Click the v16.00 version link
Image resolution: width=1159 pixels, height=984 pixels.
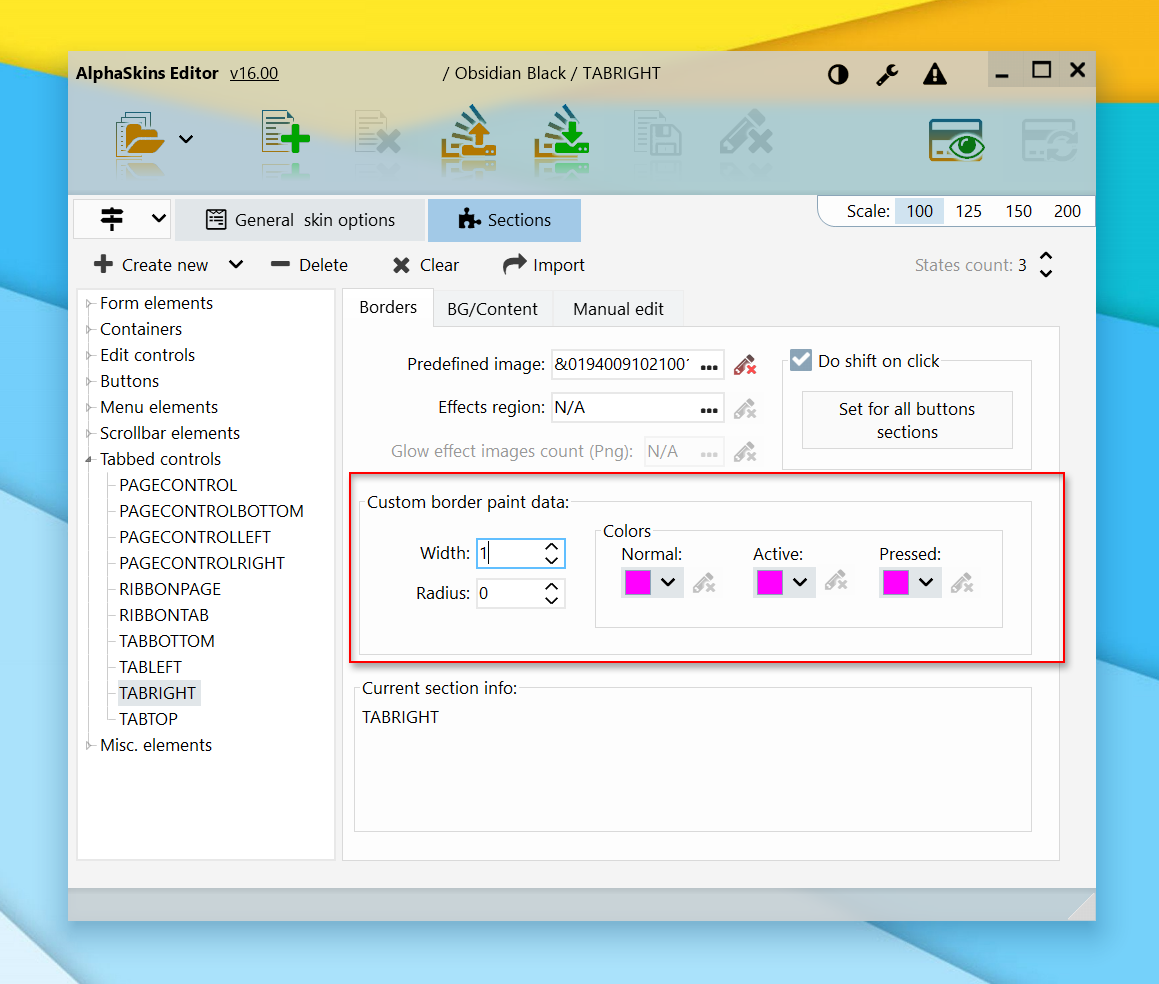(x=254, y=73)
